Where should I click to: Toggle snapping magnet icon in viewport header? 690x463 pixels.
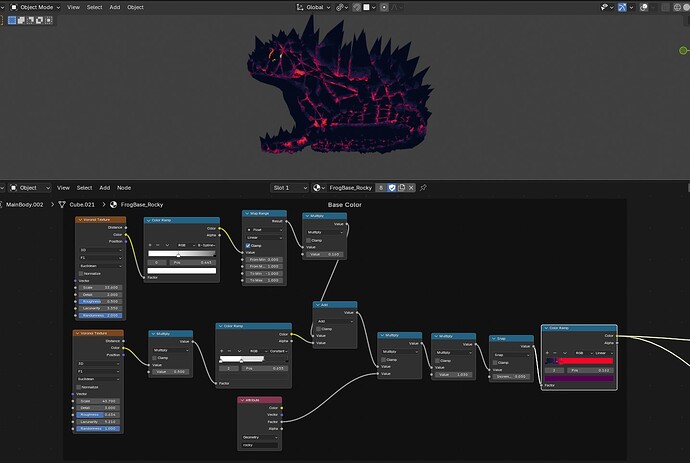(357, 7)
